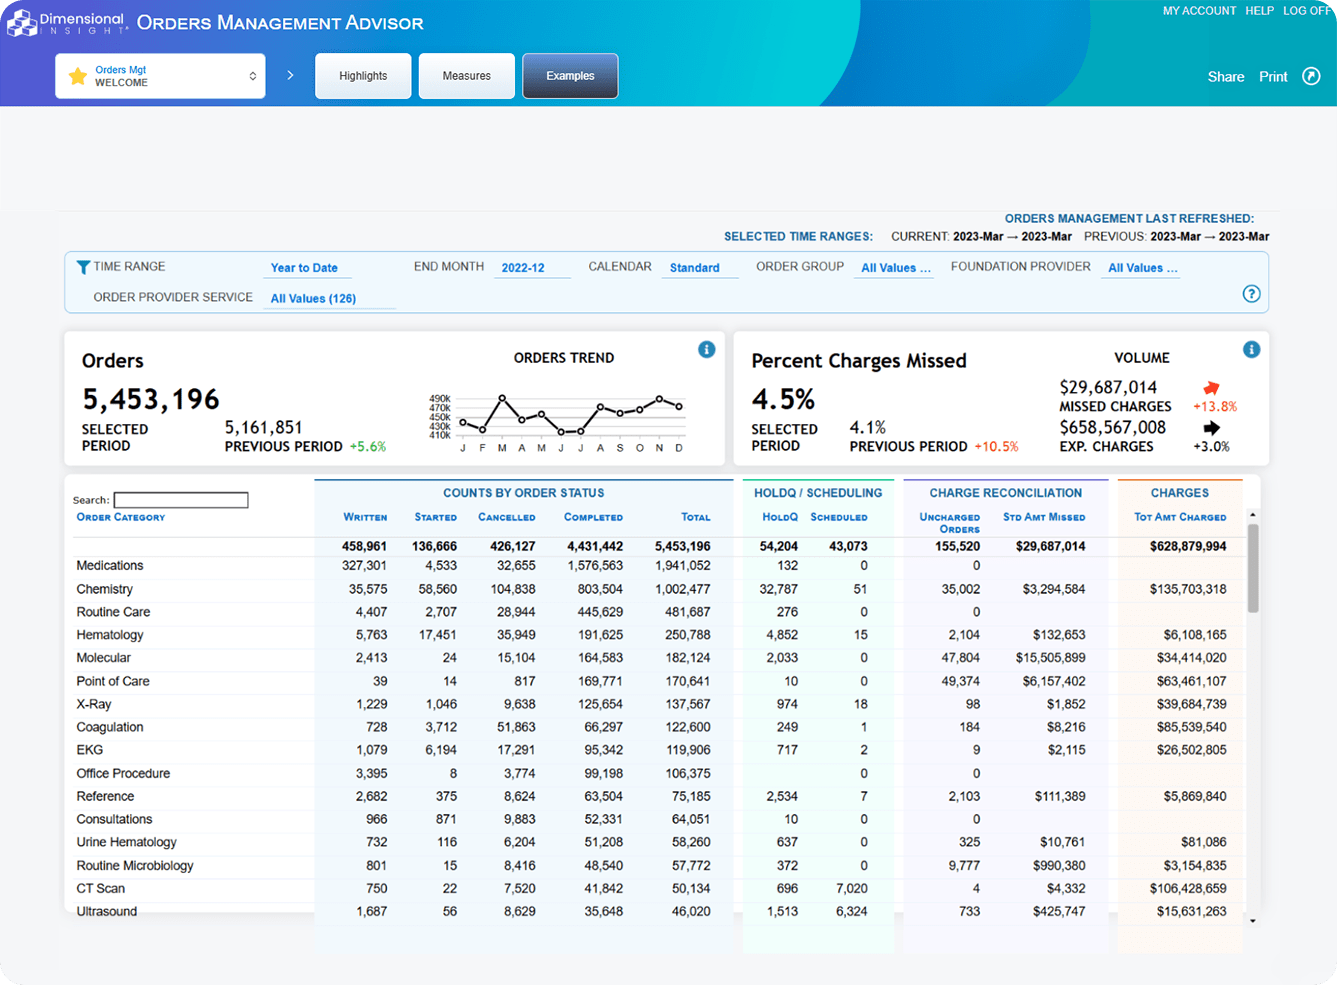Click the order category Search input field
Screen dimensions: 1337x985
click(181, 500)
